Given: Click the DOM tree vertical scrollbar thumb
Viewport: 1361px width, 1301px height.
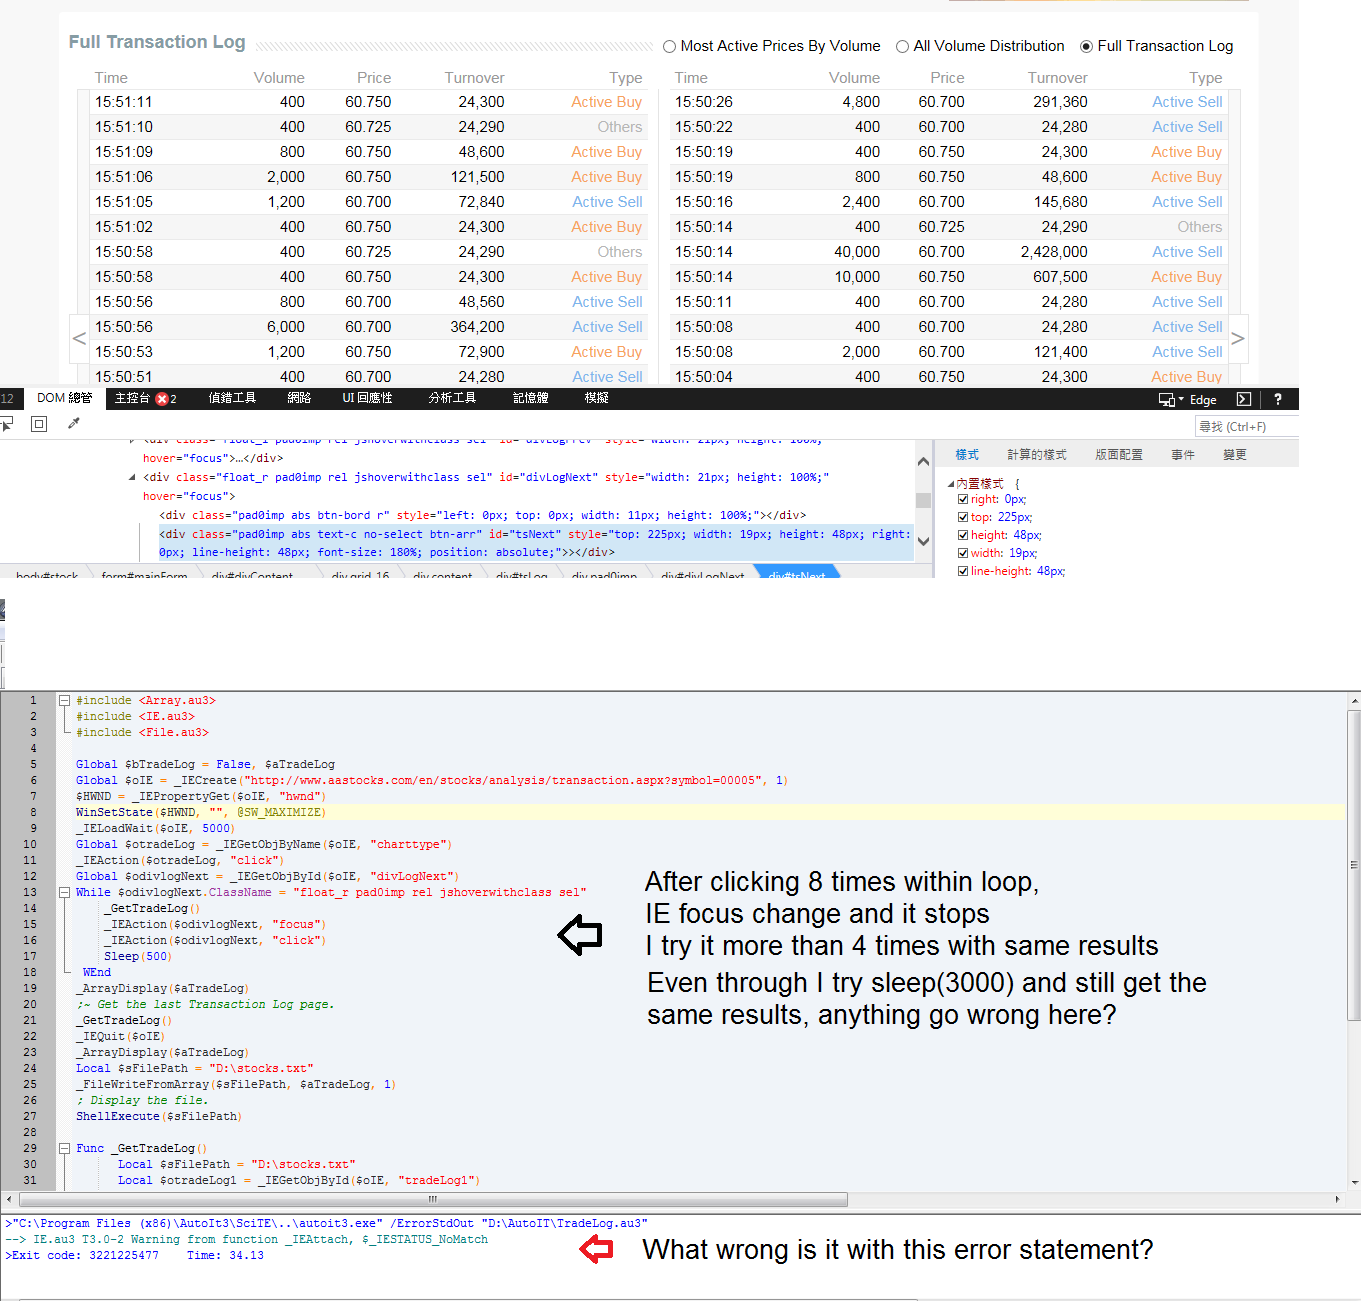Looking at the screenshot, I should (x=923, y=500).
